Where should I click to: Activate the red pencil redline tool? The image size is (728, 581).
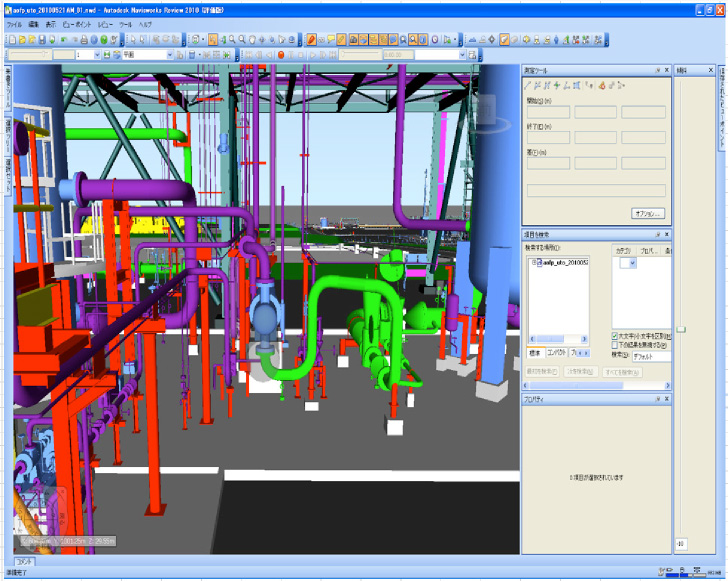pos(312,39)
